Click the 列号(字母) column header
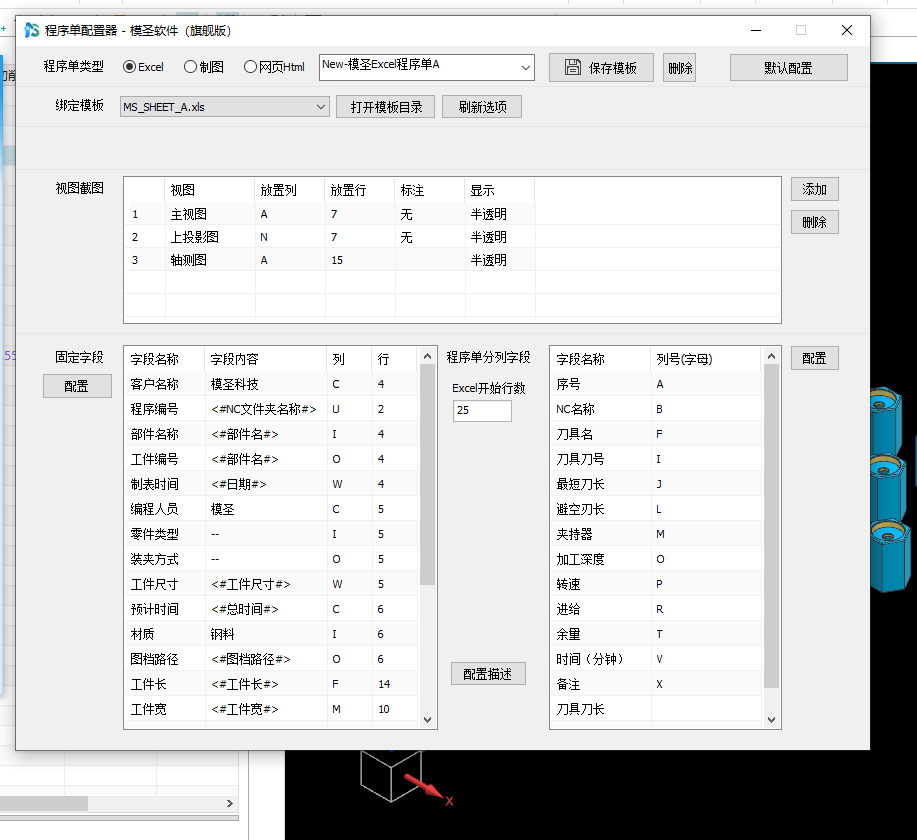The height and width of the screenshot is (840, 917). click(706, 359)
